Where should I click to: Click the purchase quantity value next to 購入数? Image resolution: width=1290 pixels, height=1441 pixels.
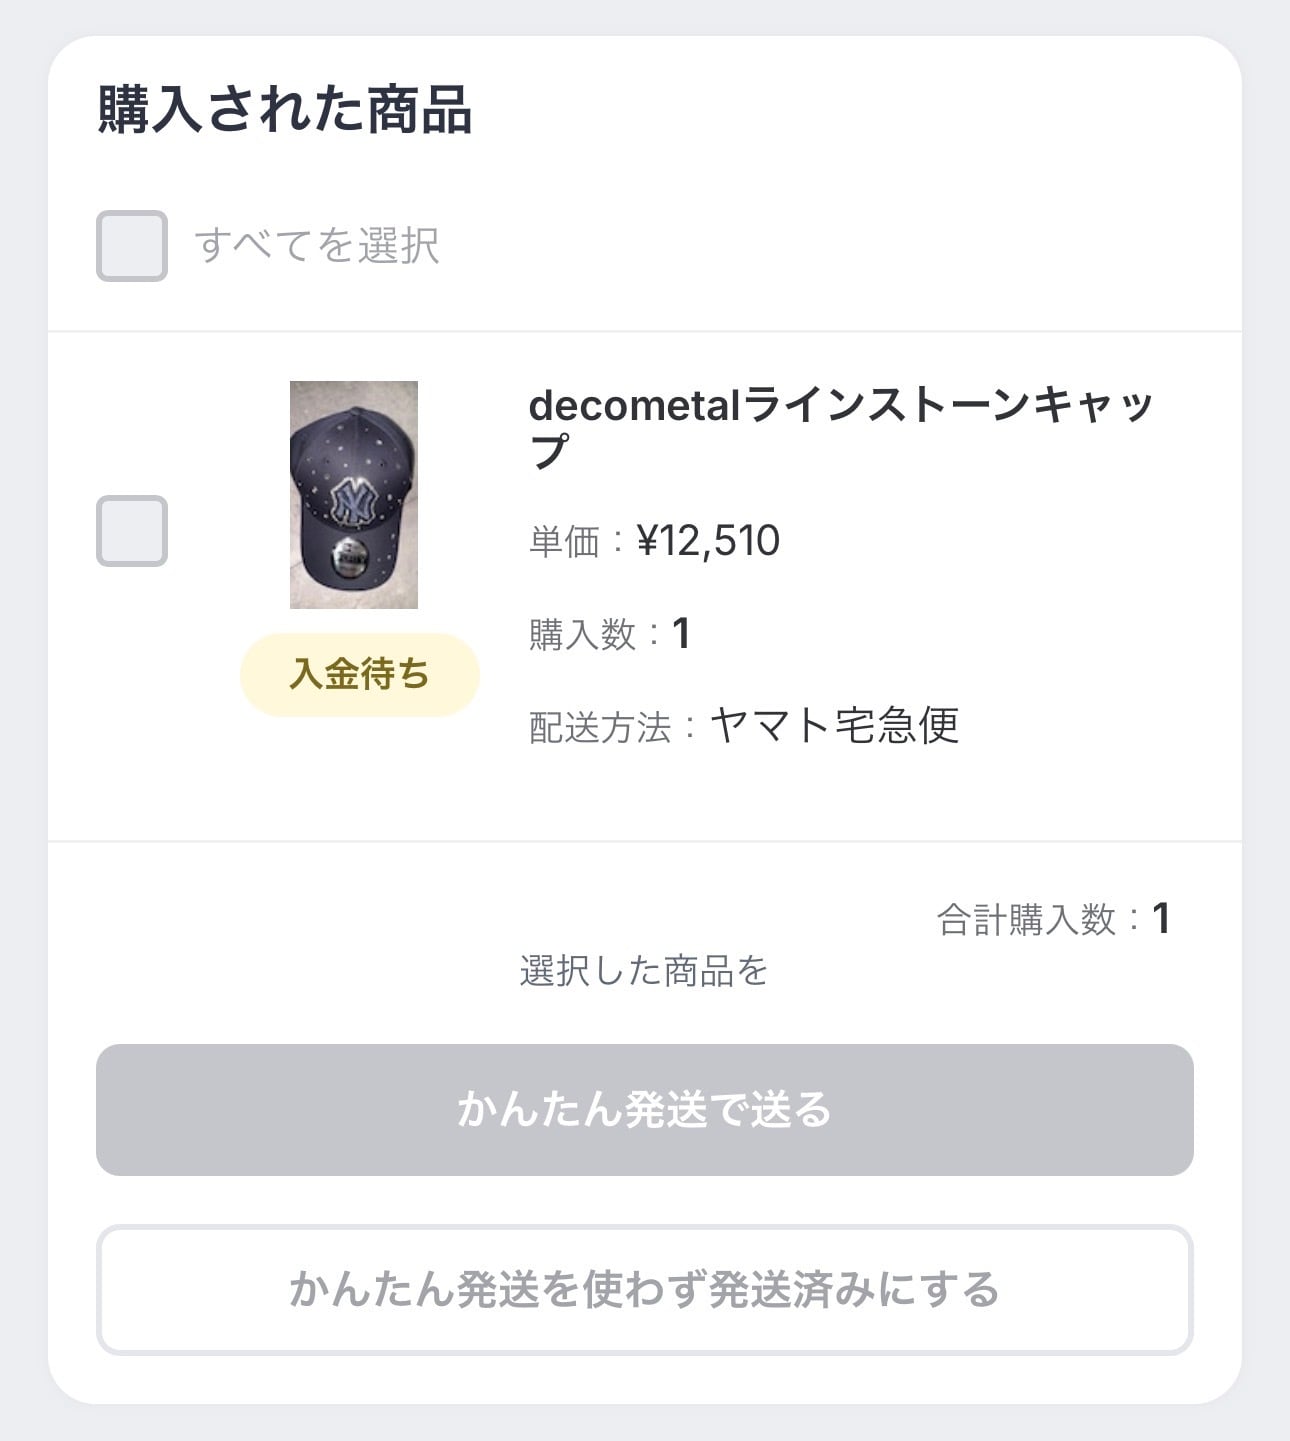pyautogui.click(x=681, y=634)
